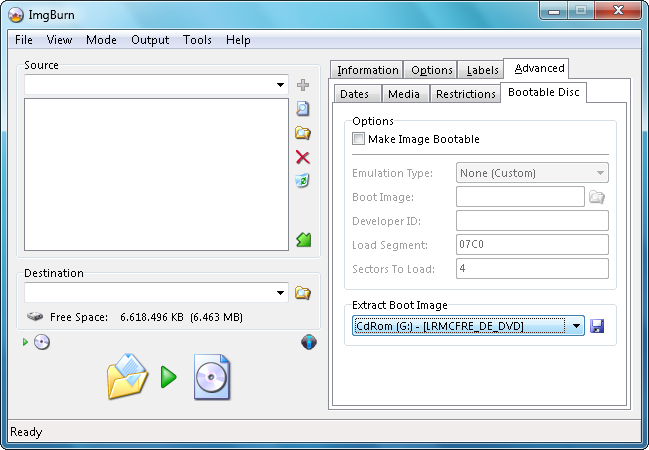Viewport: 649px width, 450px height.
Task: Open the File menu
Action: click(24, 40)
